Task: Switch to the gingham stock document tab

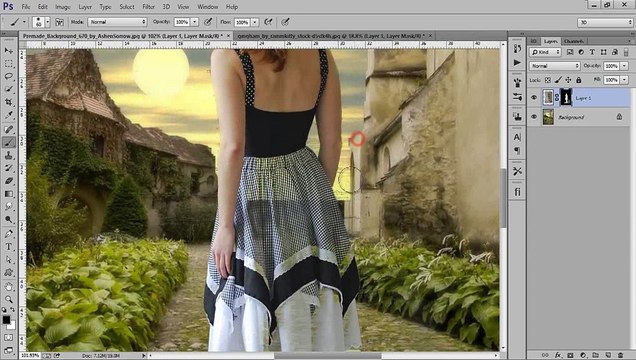Action: point(335,36)
